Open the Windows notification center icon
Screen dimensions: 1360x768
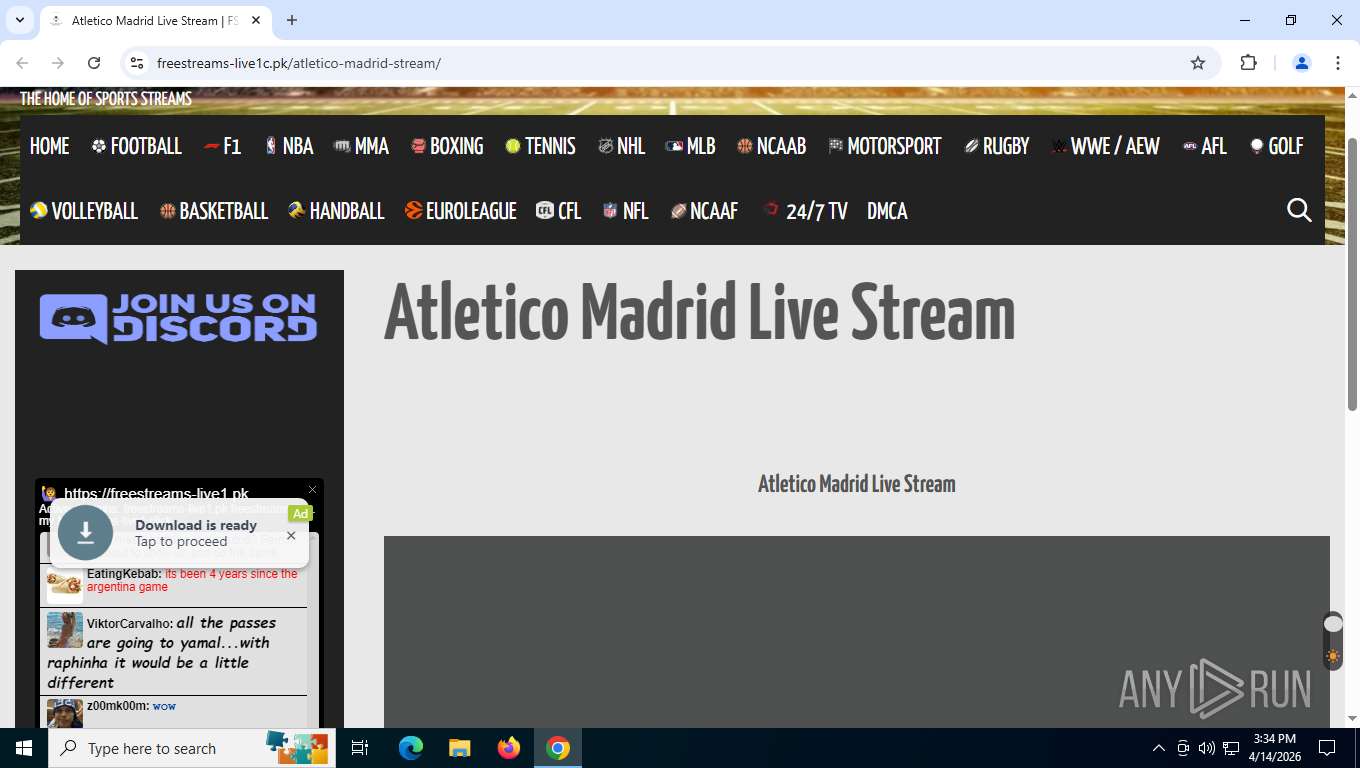pos(1327,748)
